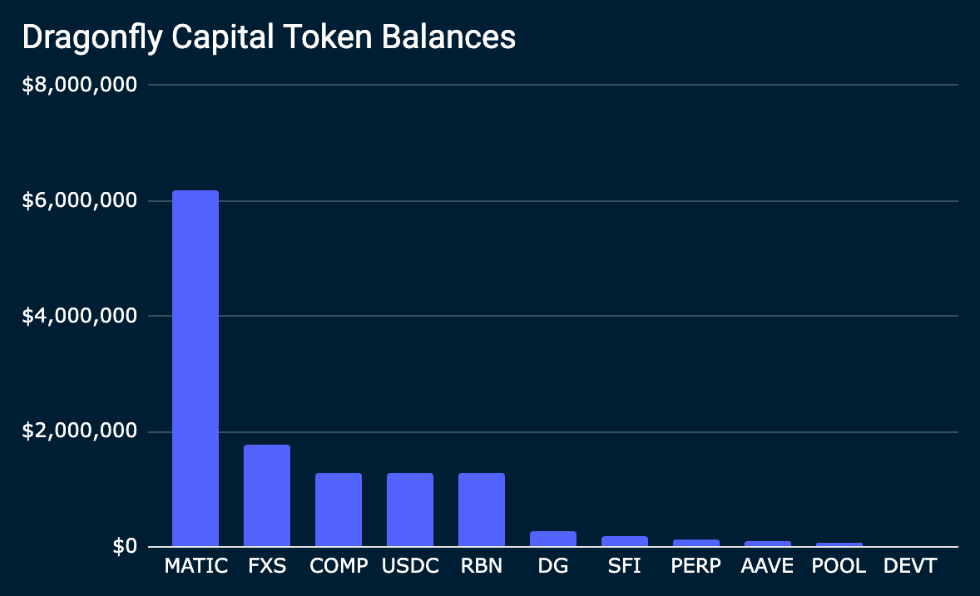Click the small DG bar
This screenshot has height=596, width=980.
click(x=553, y=539)
